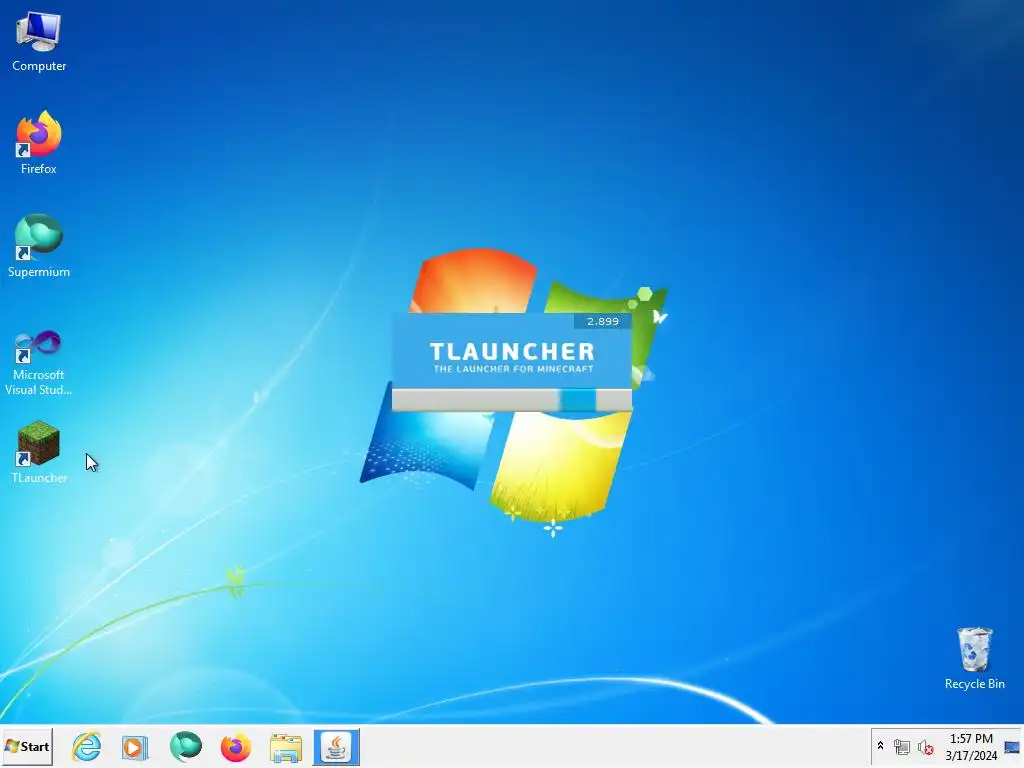Viewport: 1024px width, 768px height.
Task: Open the clock showing 1:57 PM
Action: pos(971,746)
